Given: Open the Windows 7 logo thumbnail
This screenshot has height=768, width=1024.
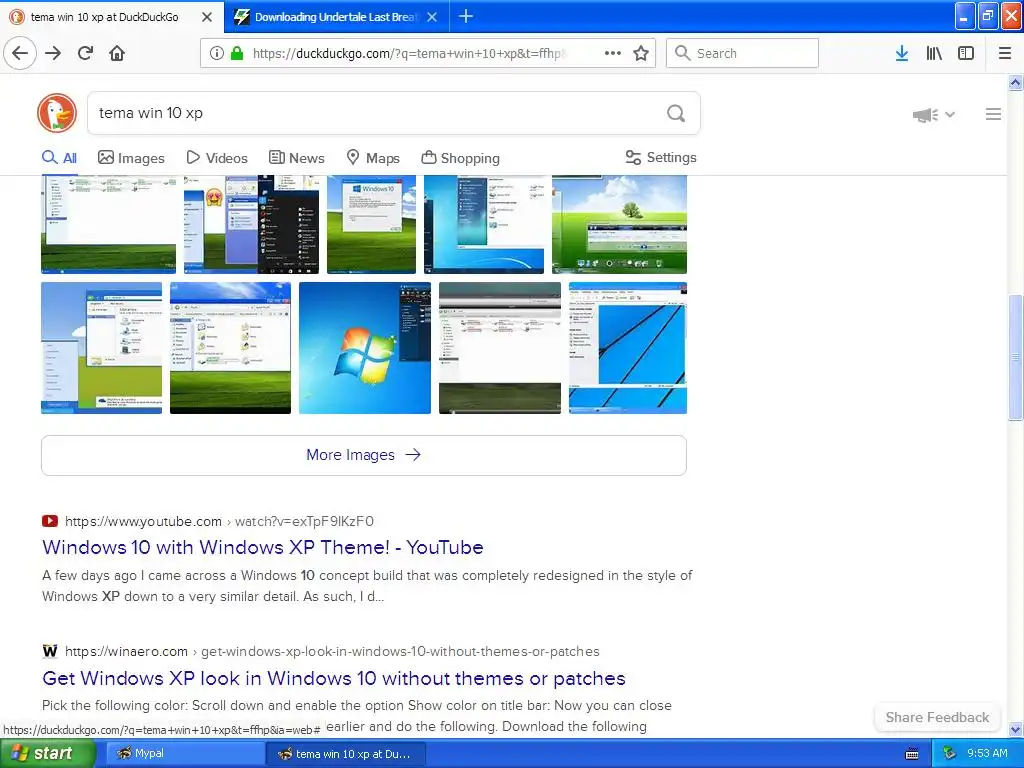Looking at the screenshot, I should click(x=365, y=348).
